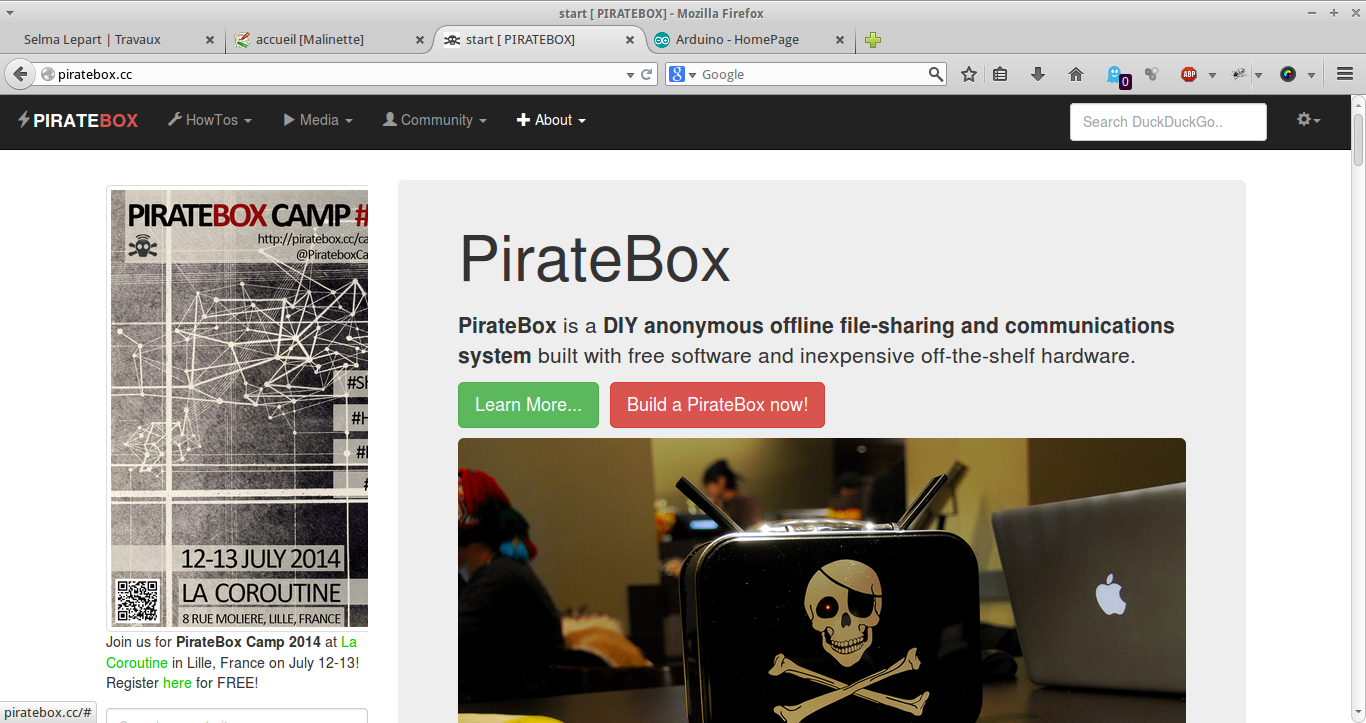
Task: Open the PirateBox Camp poster image
Action: click(239, 408)
